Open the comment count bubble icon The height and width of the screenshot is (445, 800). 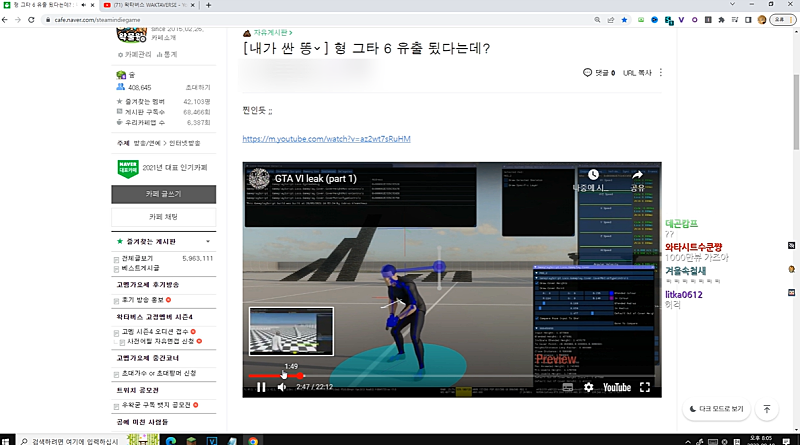point(587,72)
